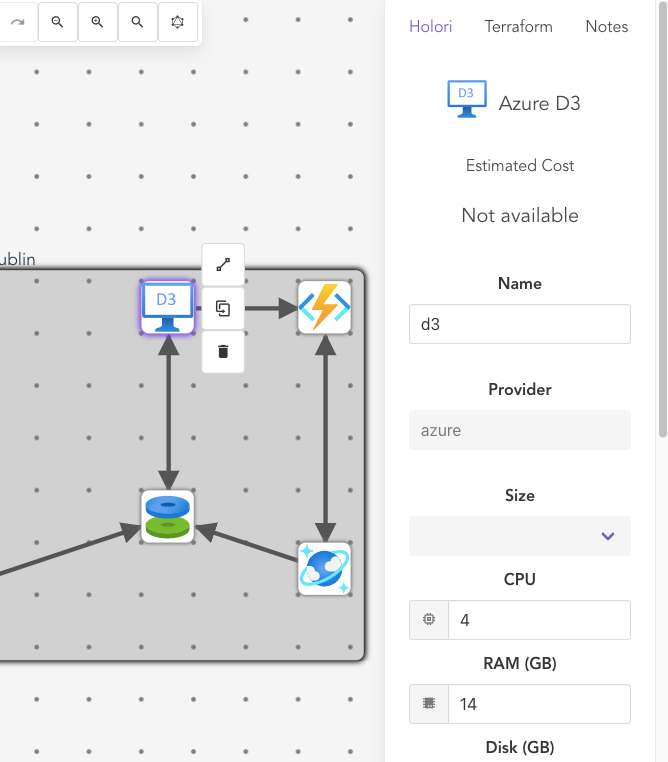The image size is (668, 762).
Task: Duplicate the selected D3 node
Action: (223, 309)
